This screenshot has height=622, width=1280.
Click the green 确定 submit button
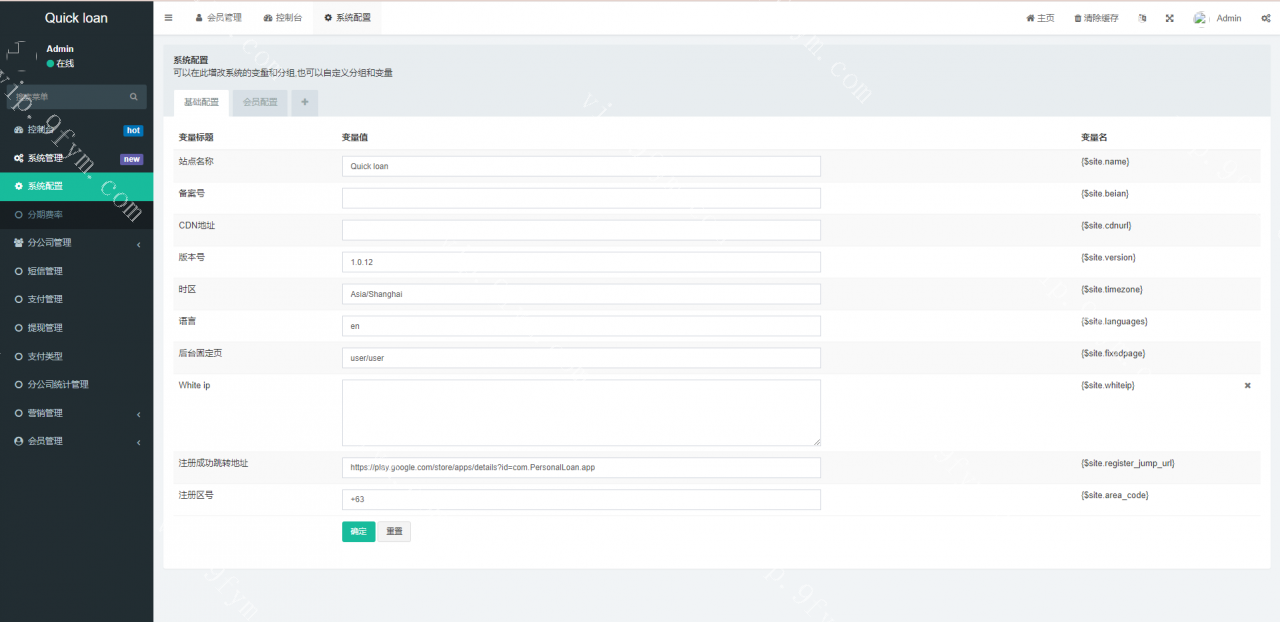358,531
